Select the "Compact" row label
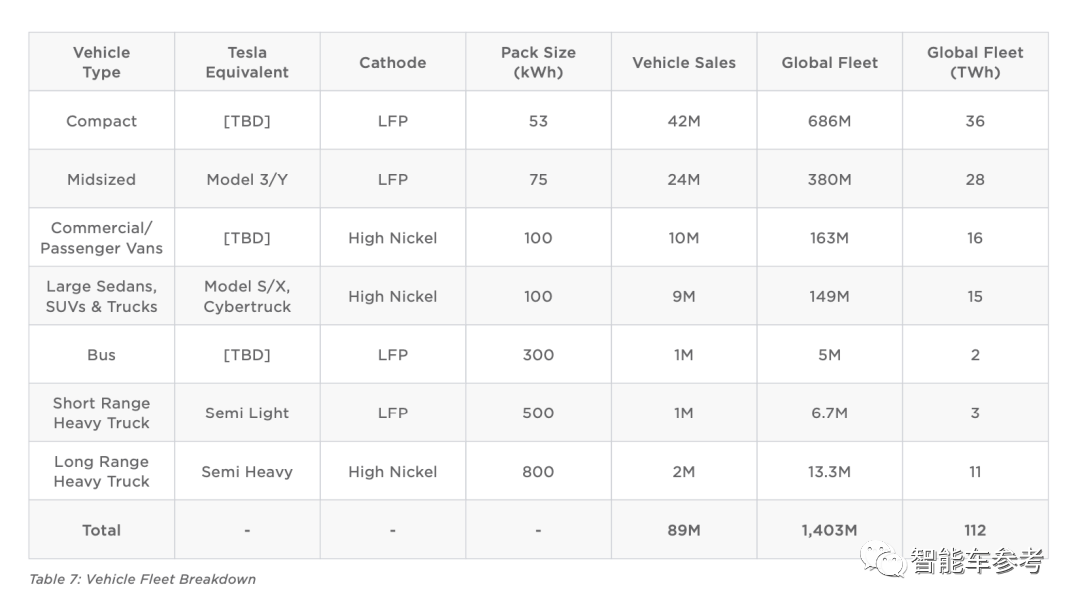Viewport: 1080px width, 609px height. [101, 121]
